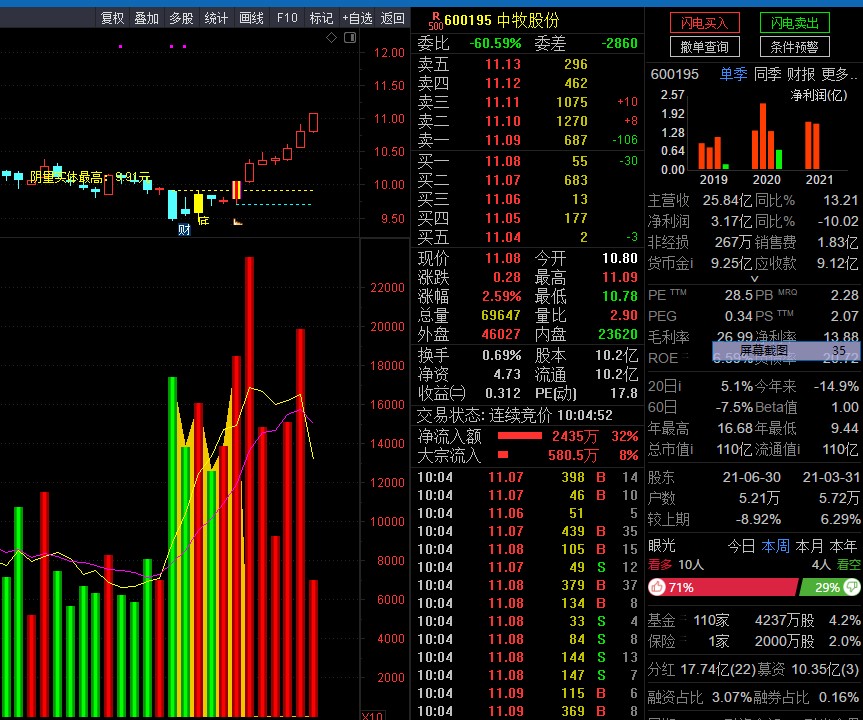Open 撤单查询 order cancel query
863x720 pixels.
704,47
